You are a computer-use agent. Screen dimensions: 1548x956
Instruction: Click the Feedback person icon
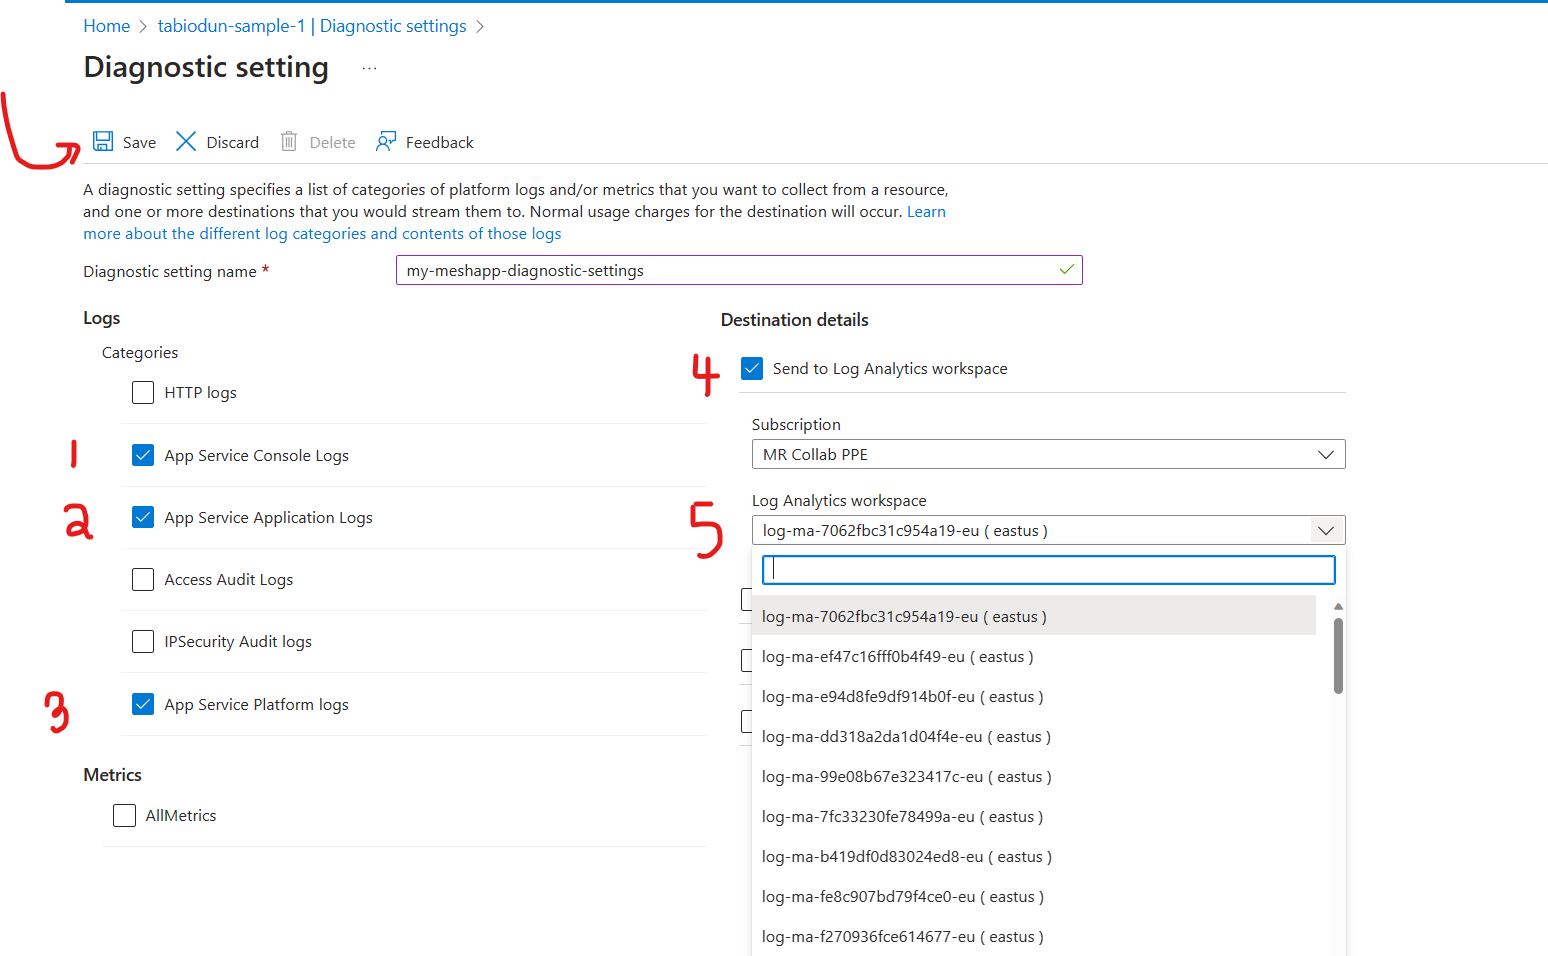(x=387, y=141)
